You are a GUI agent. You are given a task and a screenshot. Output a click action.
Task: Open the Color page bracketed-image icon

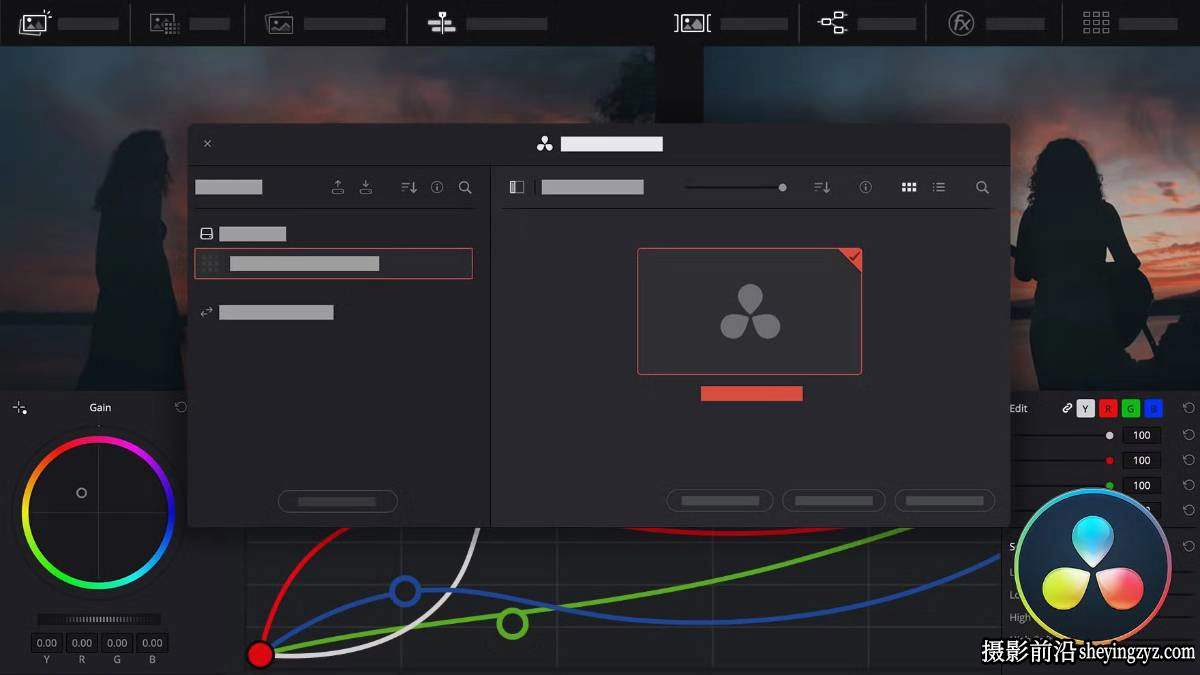pyautogui.click(x=692, y=23)
